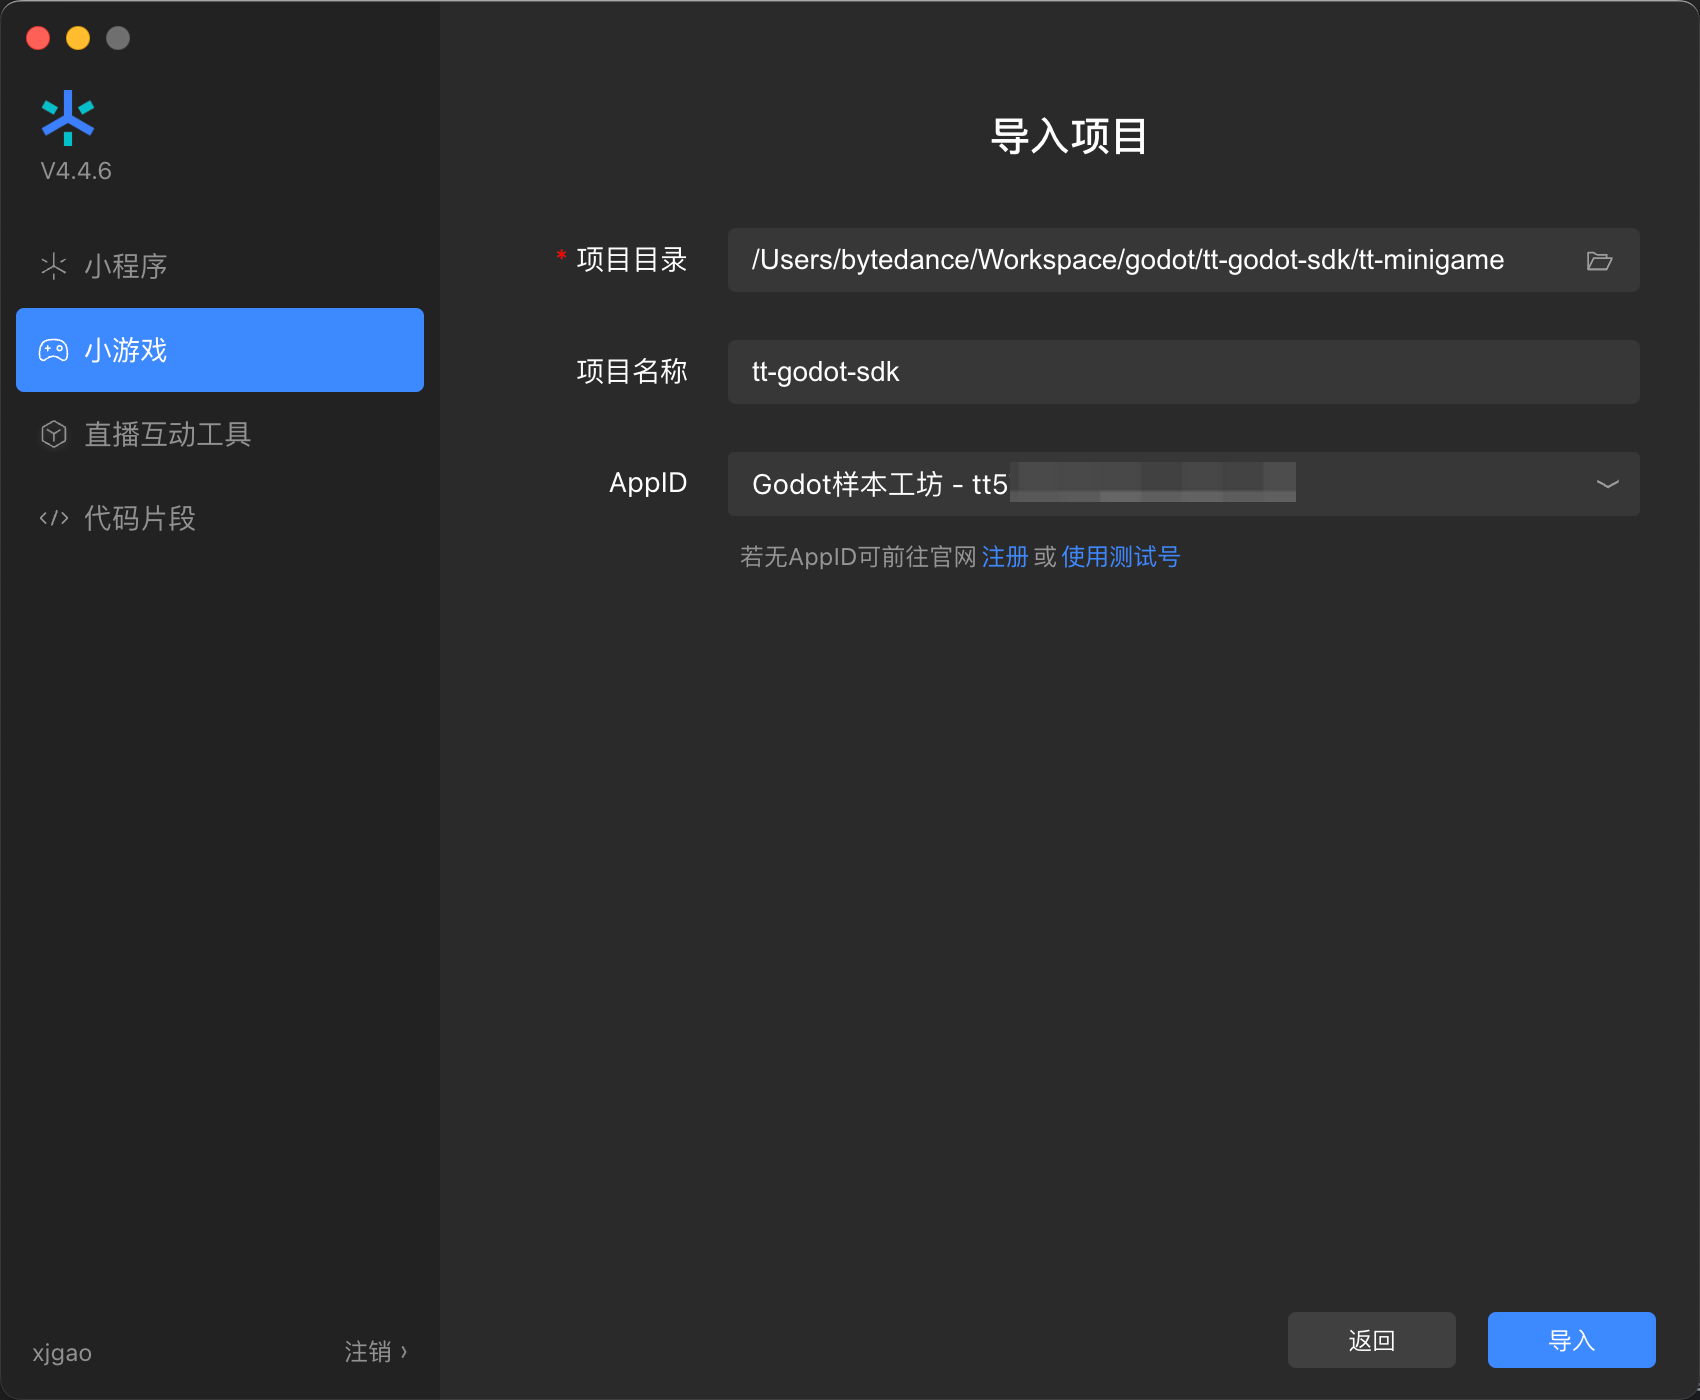Image resolution: width=1700 pixels, height=1400 pixels.
Task: Click the arrow next to 注销
Action: [x=404, y=1352]
